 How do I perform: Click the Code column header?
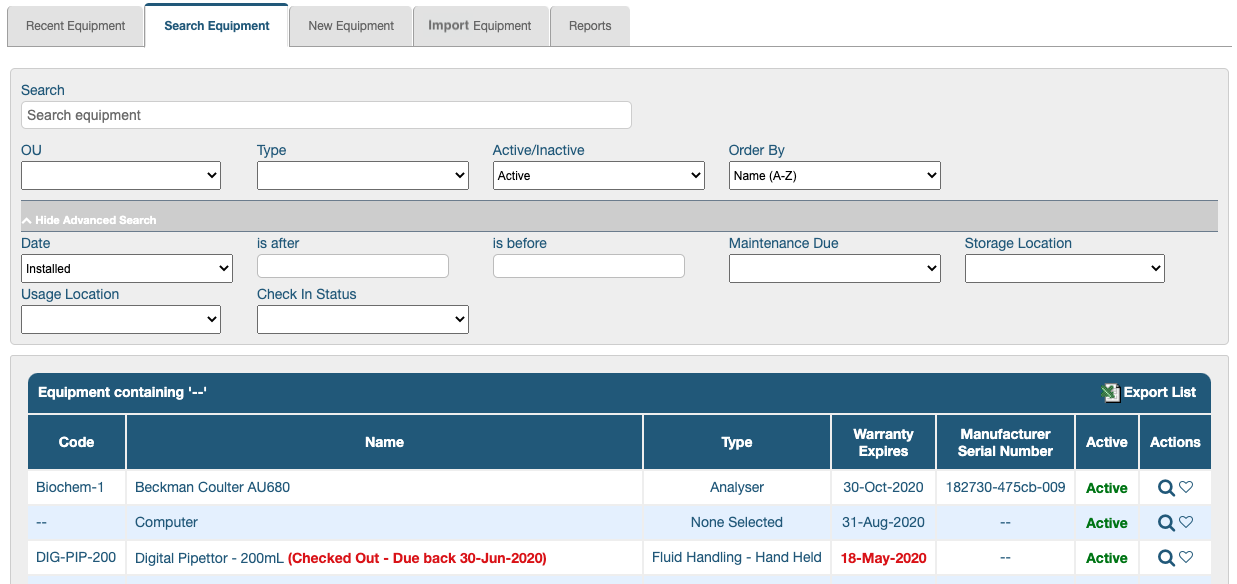pyautogui.click(x=77, y=442)
